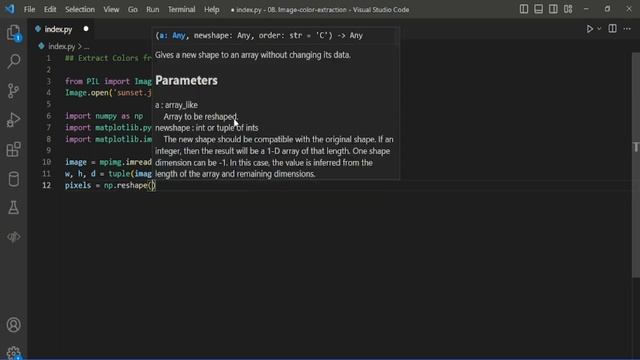Open the Manage gear icon
Image resolution: width=640 pixels, height=360 pixels.
point(13,352)
